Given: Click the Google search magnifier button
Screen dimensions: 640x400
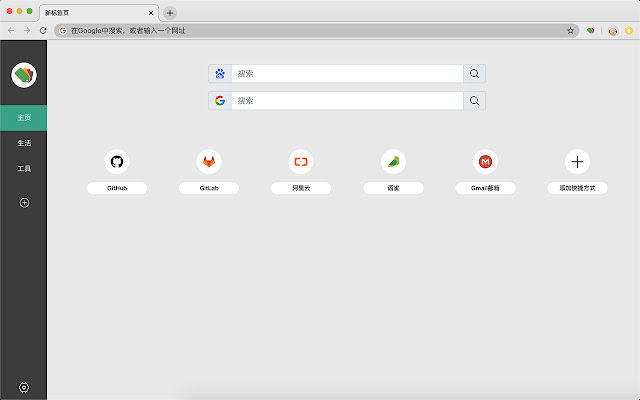Looking at the screenshot, I should point(474,100).
